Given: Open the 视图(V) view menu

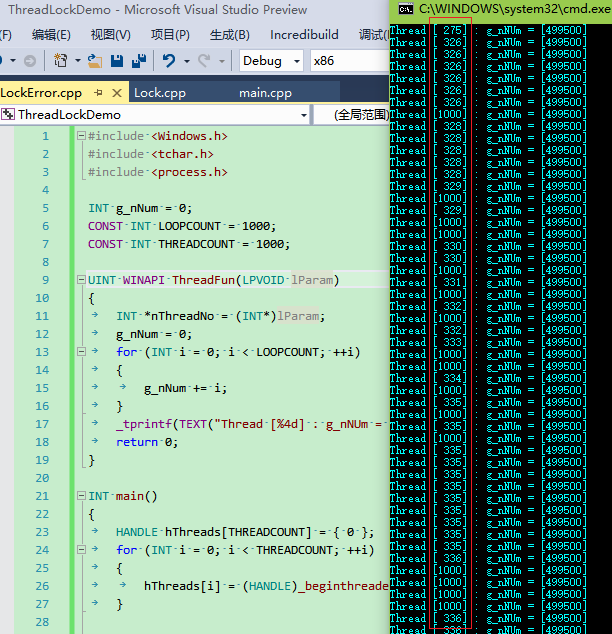Looking at the screenshot, I should point(111,34).
